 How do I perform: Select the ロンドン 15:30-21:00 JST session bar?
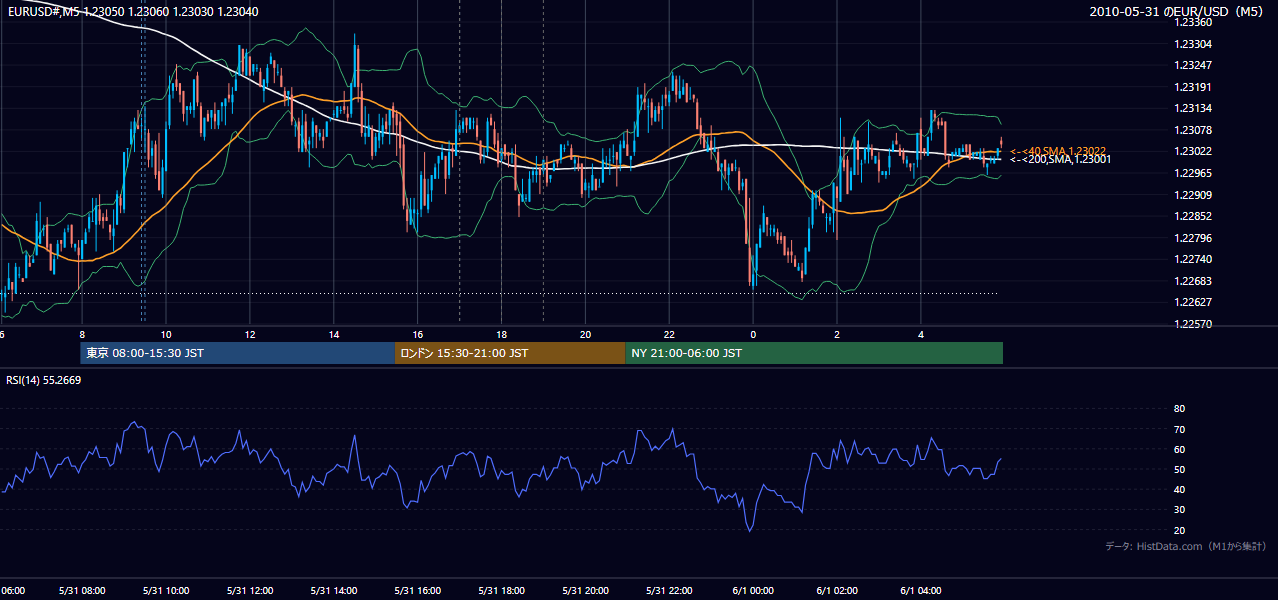click(510, 353)
